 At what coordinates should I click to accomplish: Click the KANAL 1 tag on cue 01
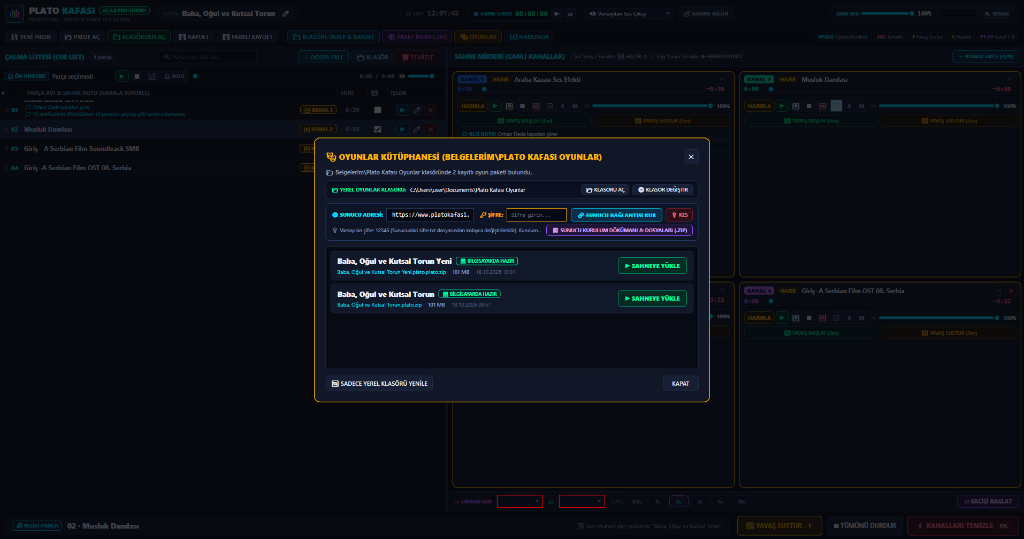[x=319, y=110]
